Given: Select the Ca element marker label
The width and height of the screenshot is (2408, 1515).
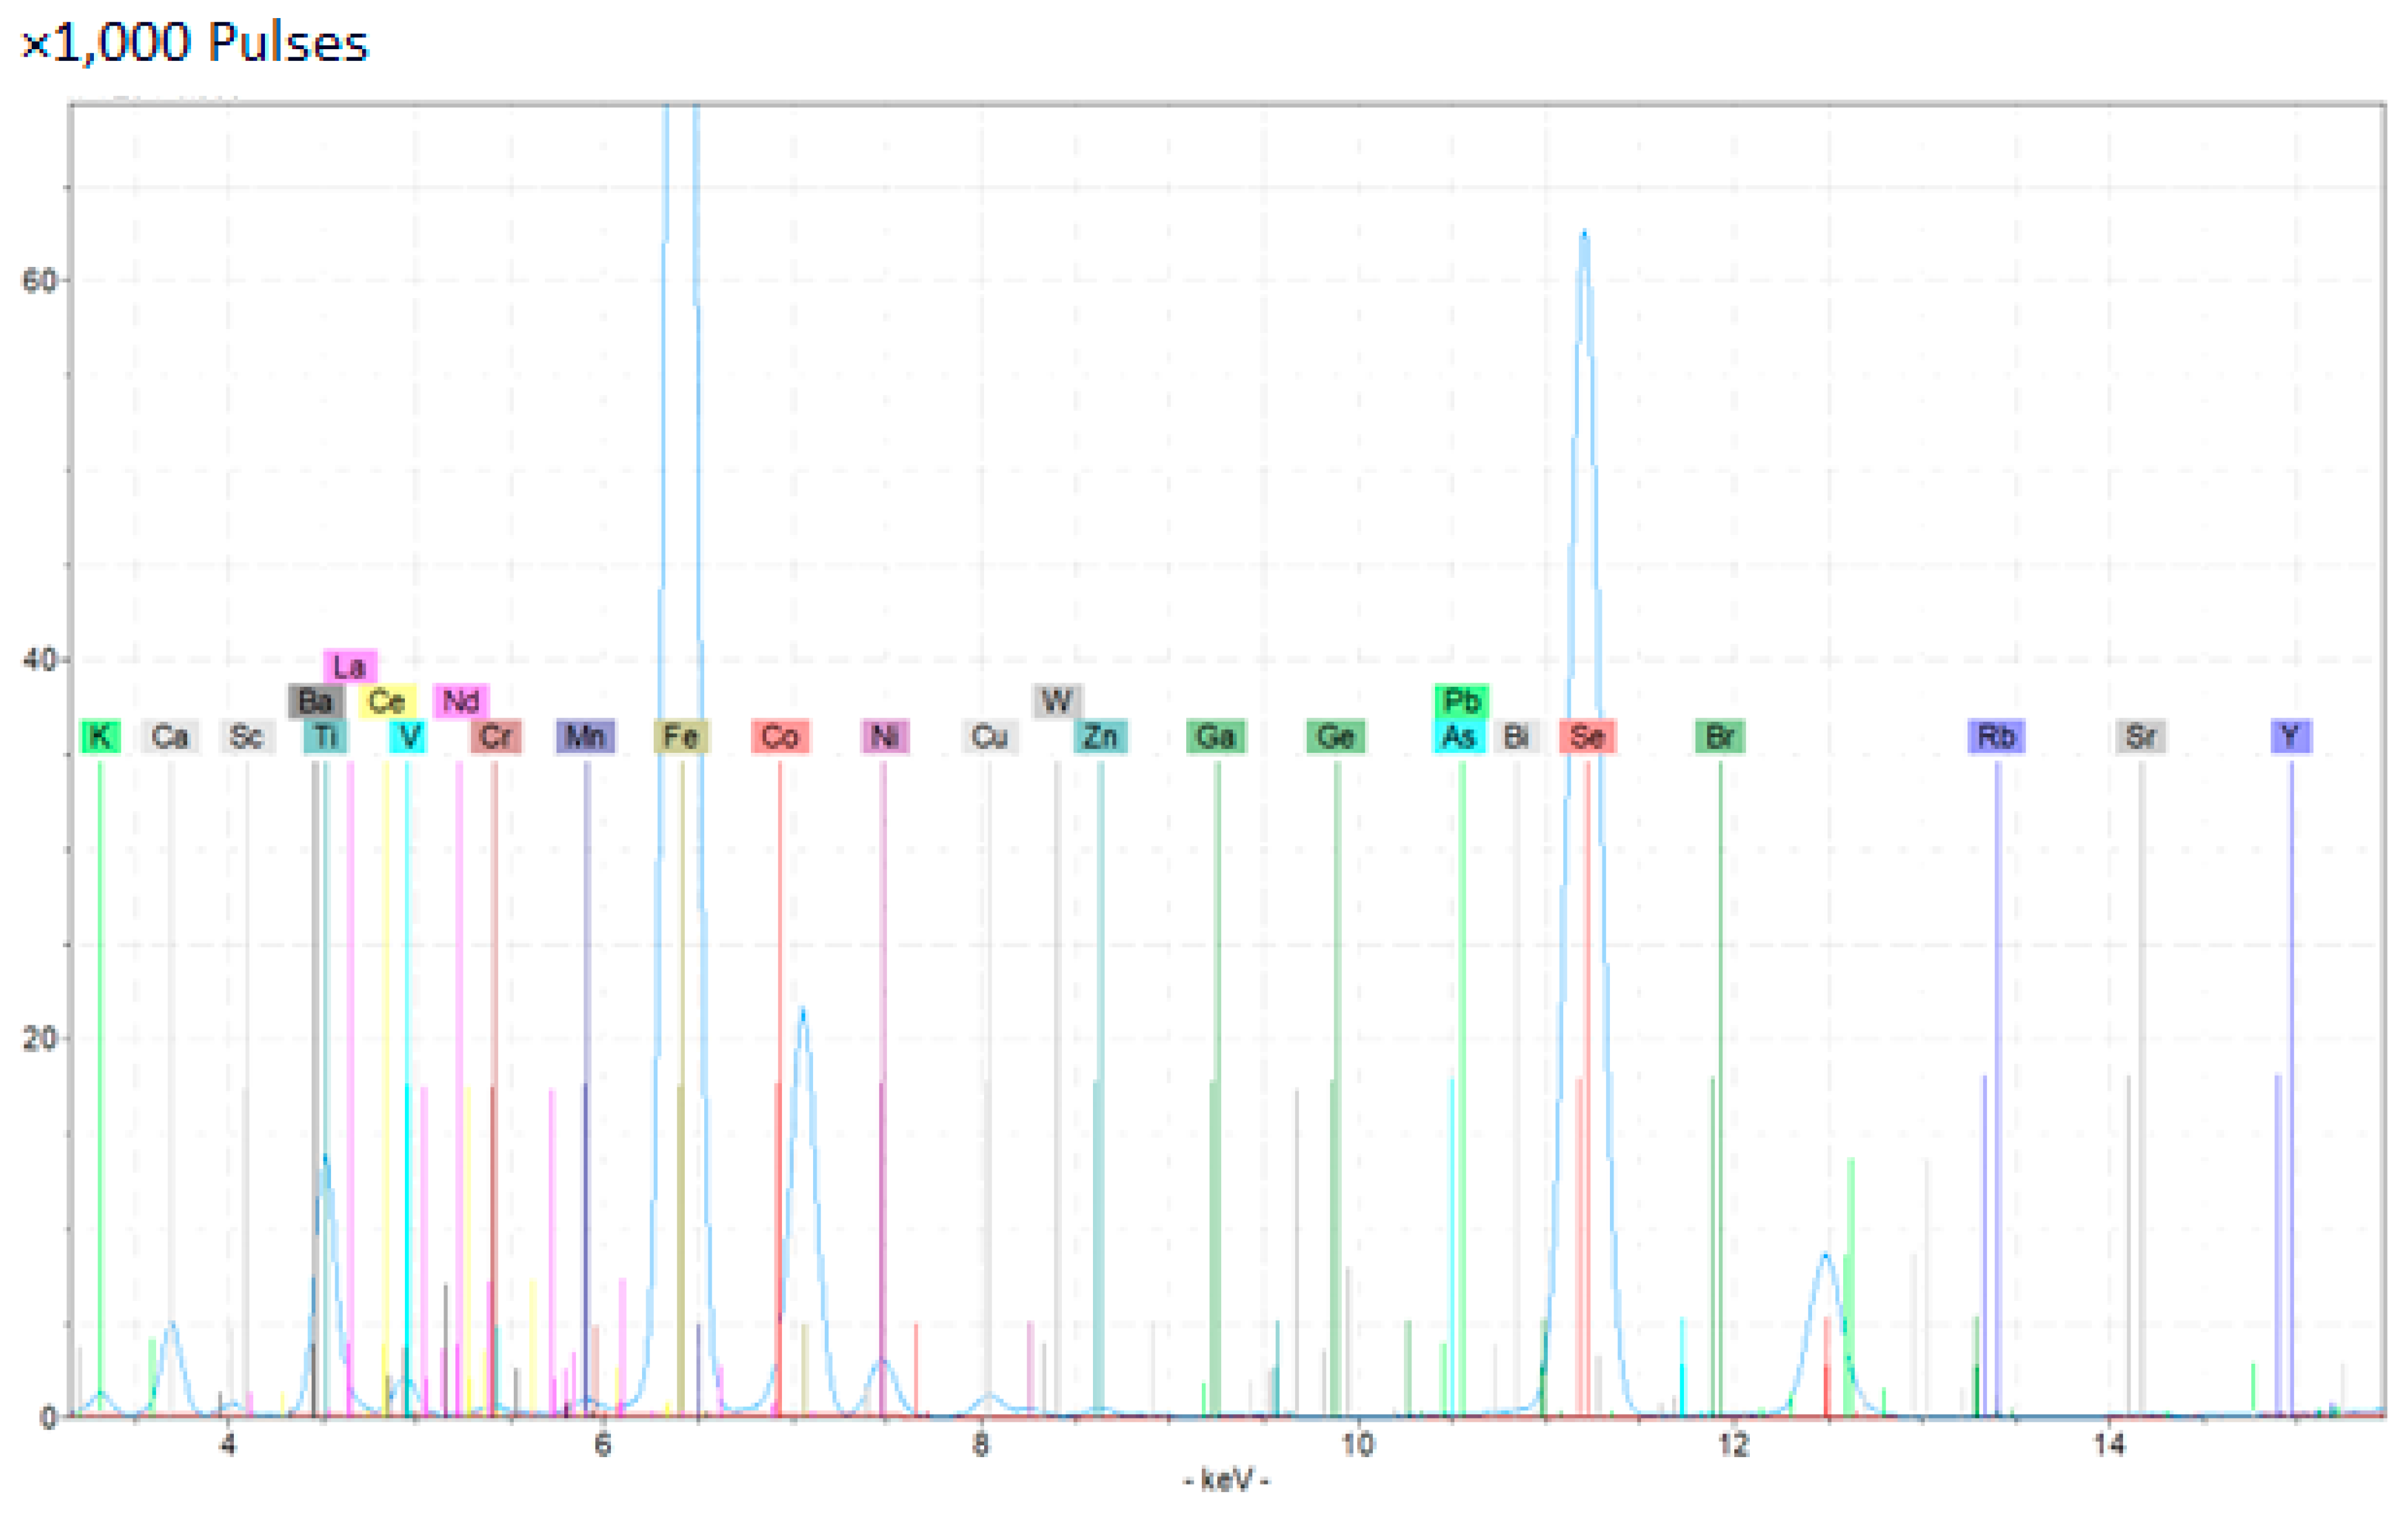Looking at the screenshot, I should point(170,737).
